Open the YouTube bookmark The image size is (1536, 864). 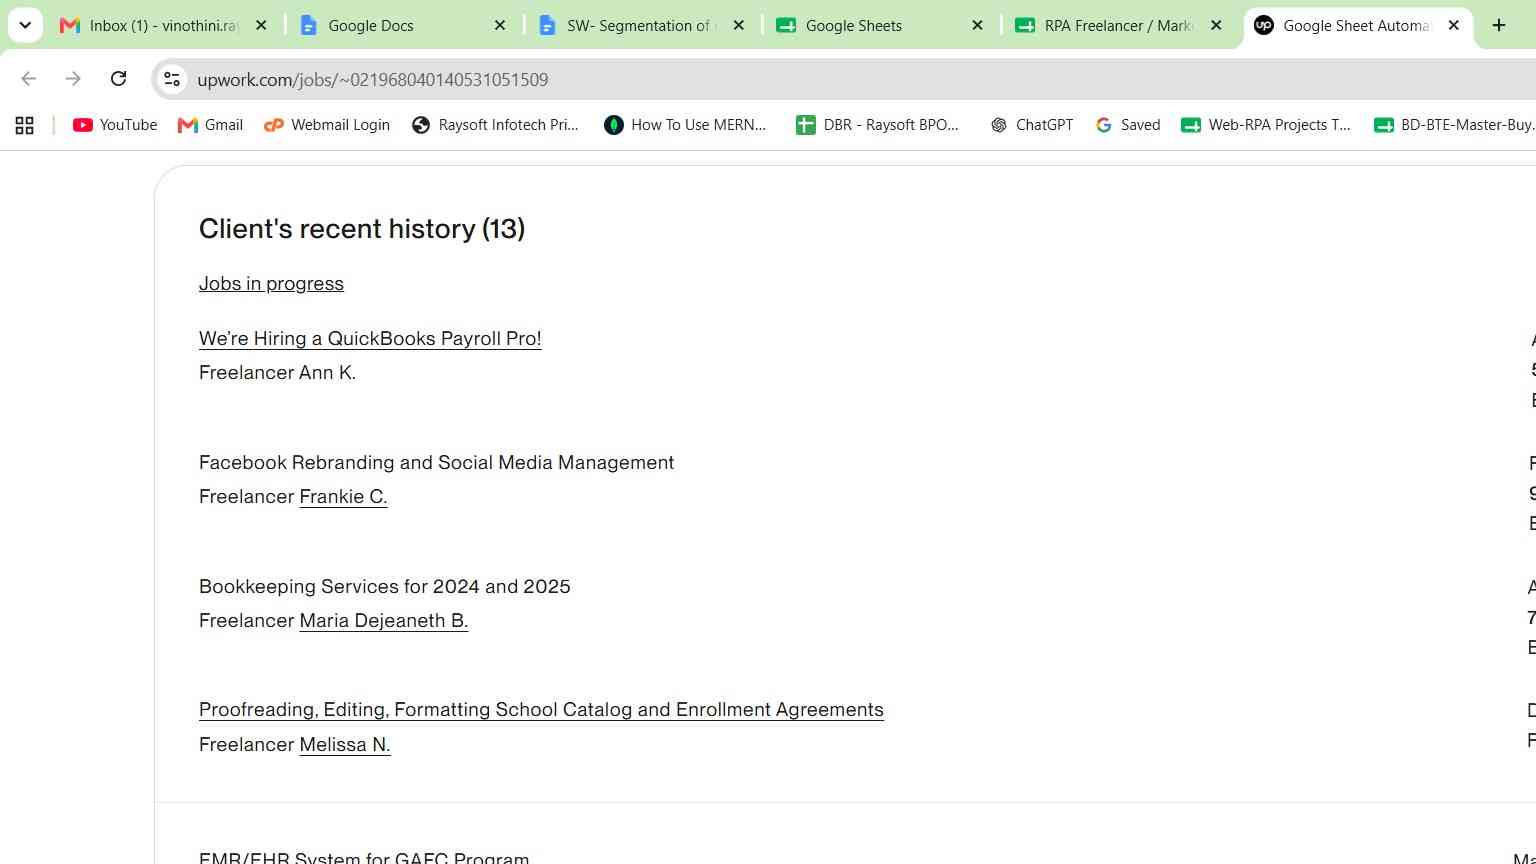(x=115, y=125)
